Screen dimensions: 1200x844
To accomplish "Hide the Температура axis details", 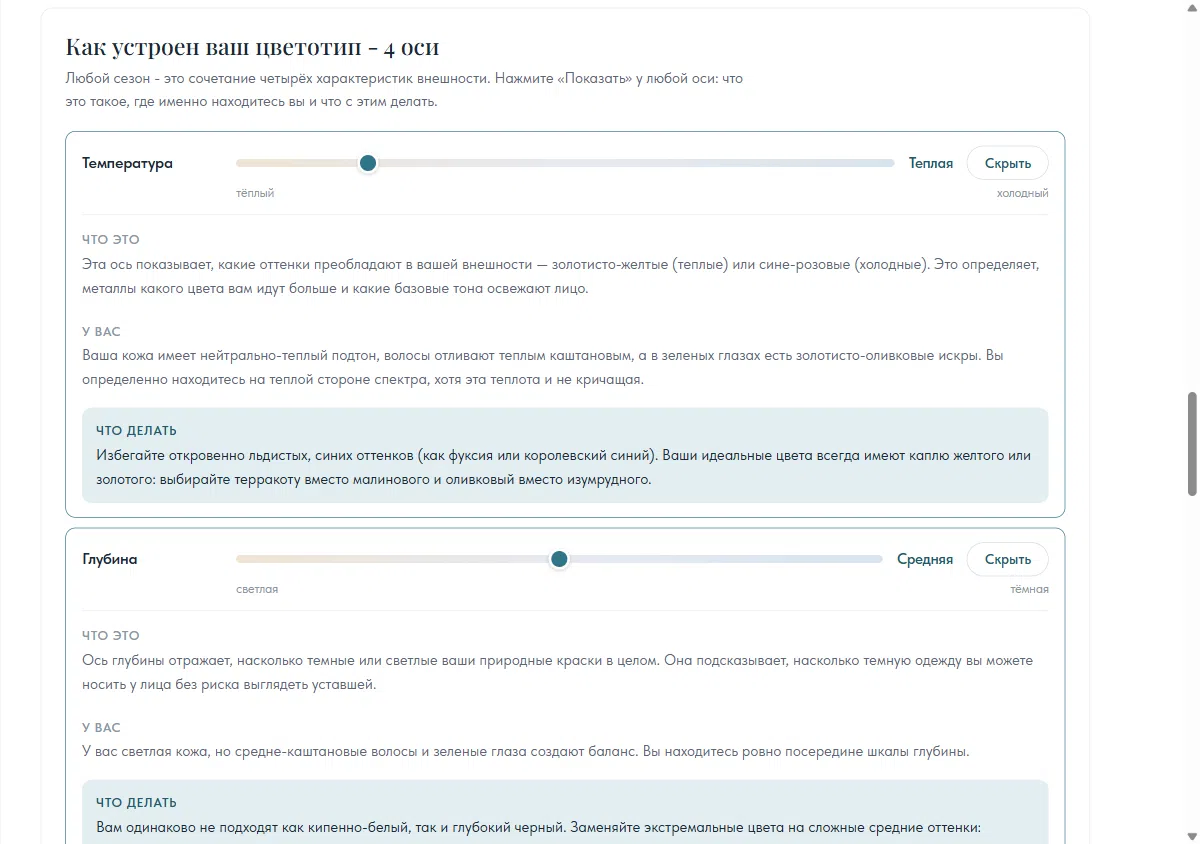I will click(1007, 163).
